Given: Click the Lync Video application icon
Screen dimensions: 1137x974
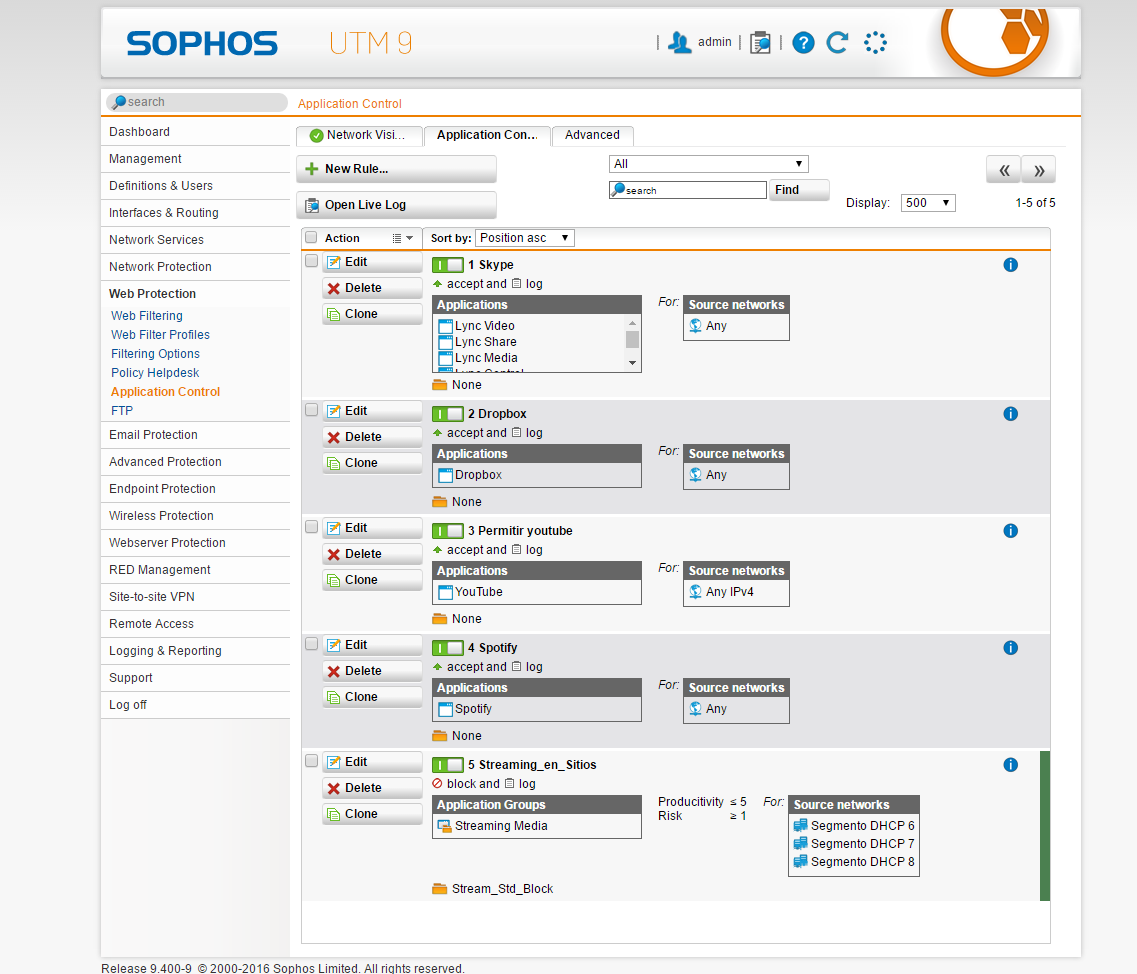Looking at the screenshot, I should tap(445, 326).
